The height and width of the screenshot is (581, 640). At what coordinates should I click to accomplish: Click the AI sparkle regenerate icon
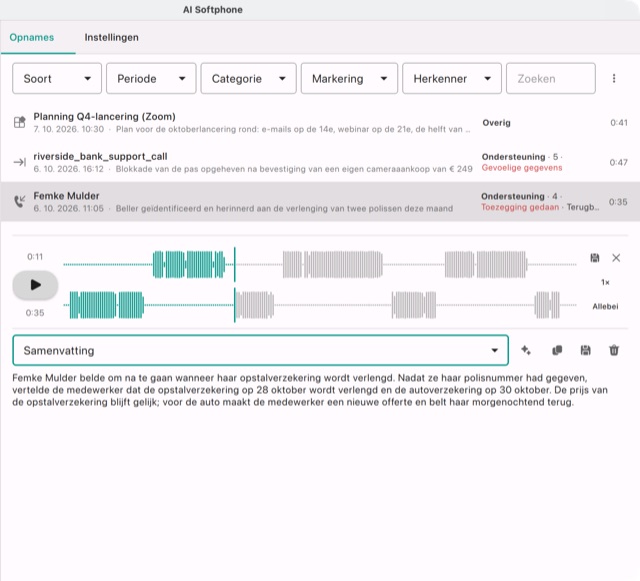[x=526, y=350]
